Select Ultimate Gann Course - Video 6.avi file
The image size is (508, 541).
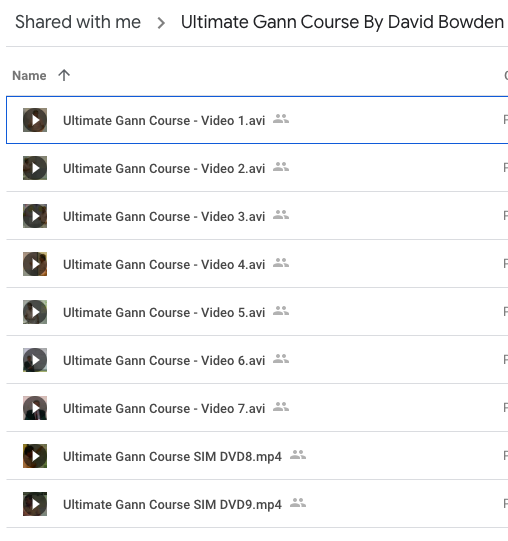(x=257, y=360)
